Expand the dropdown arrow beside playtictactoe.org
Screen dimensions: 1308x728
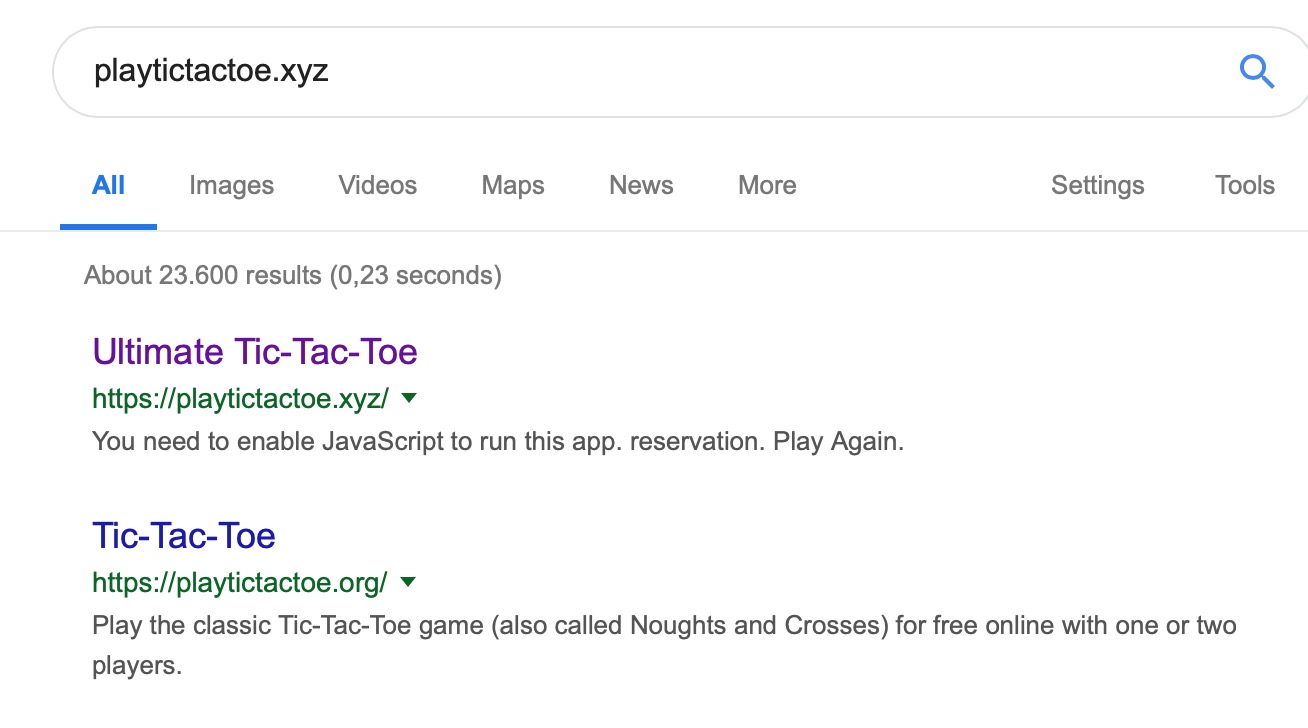408,582
